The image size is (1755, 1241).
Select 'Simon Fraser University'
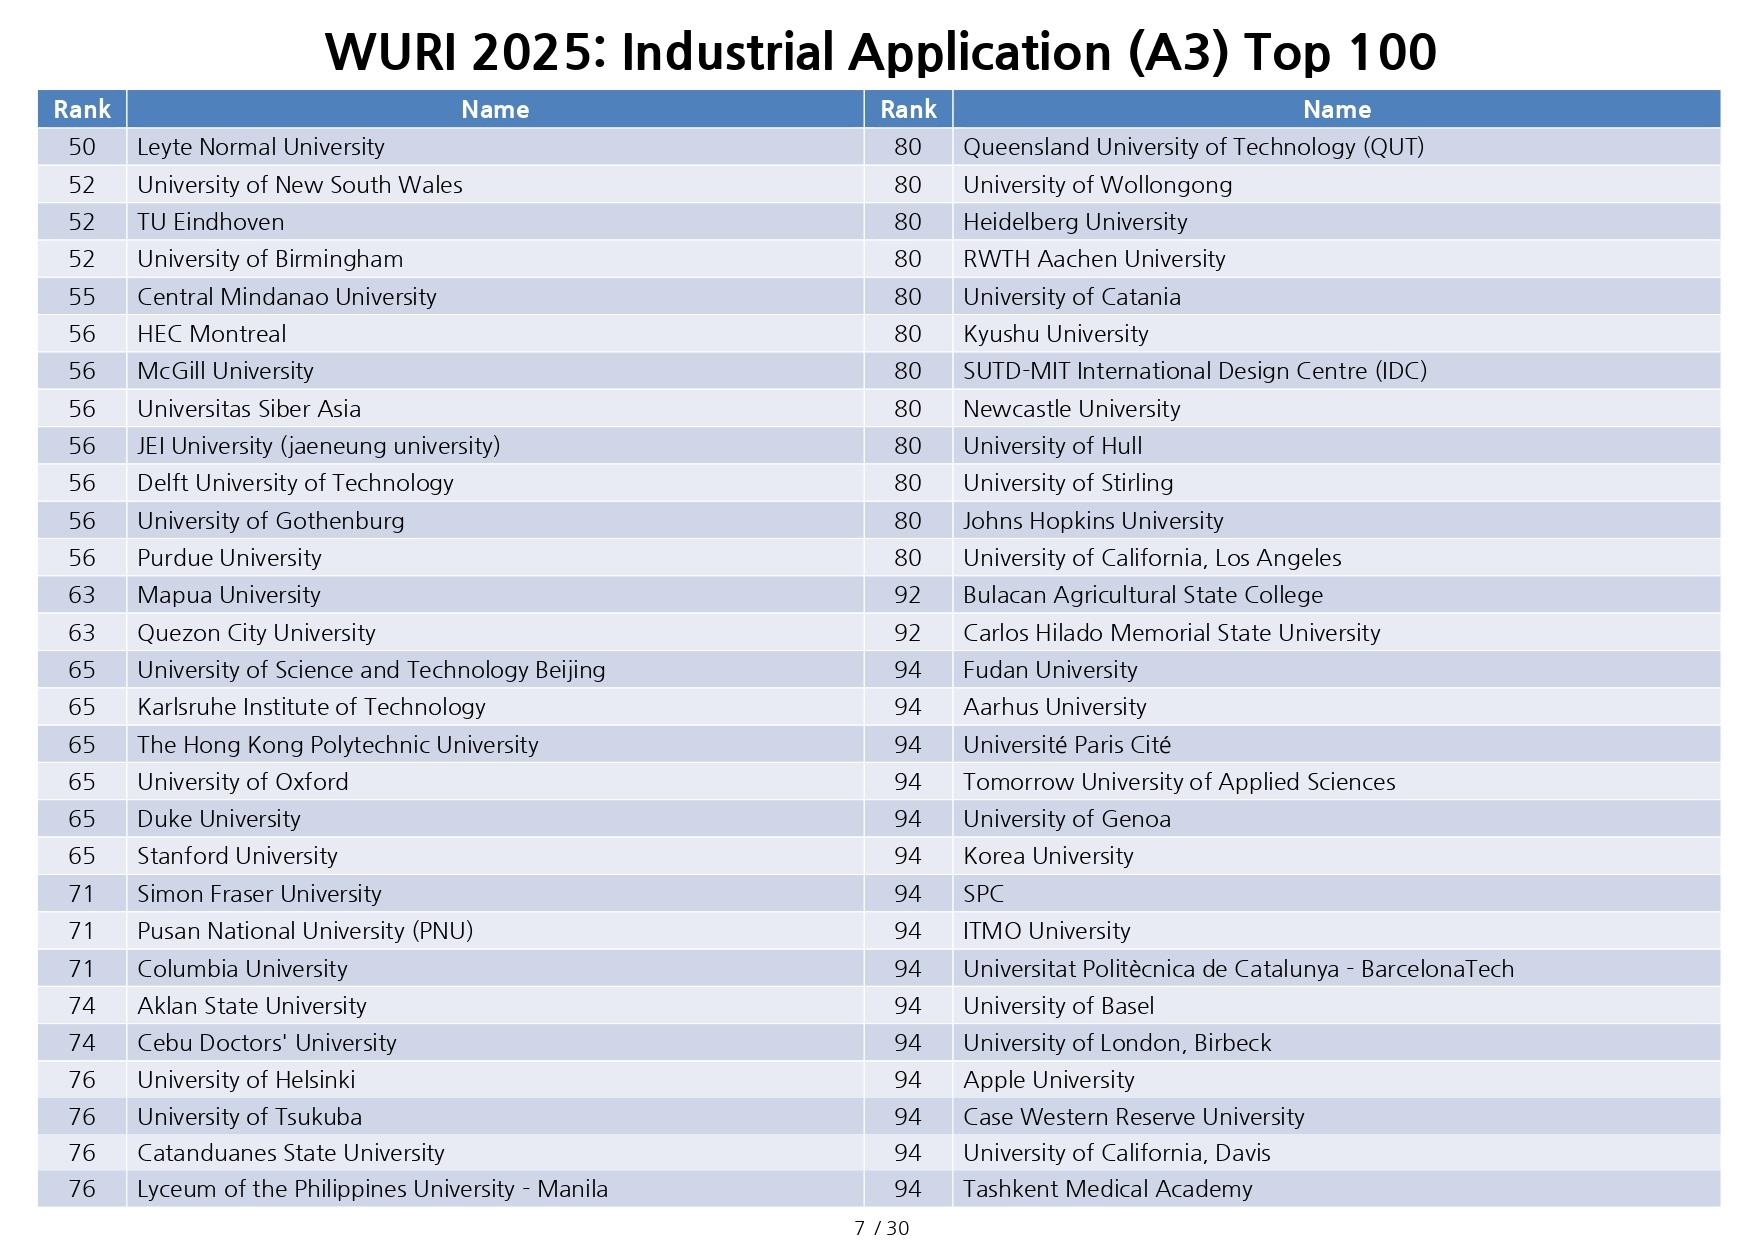point(259,894)
